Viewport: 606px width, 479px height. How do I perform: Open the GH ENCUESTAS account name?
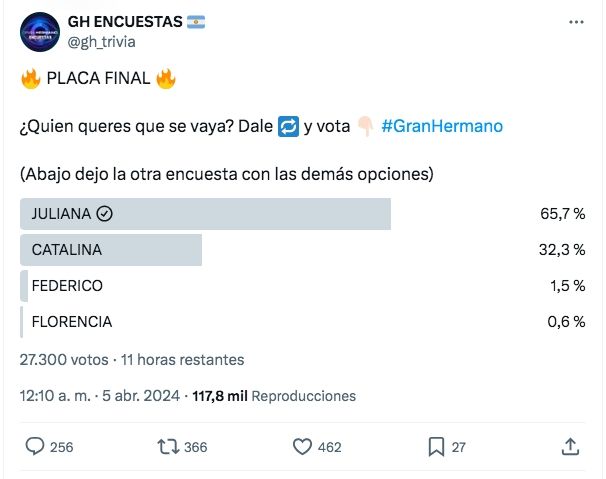pos(124,23)
